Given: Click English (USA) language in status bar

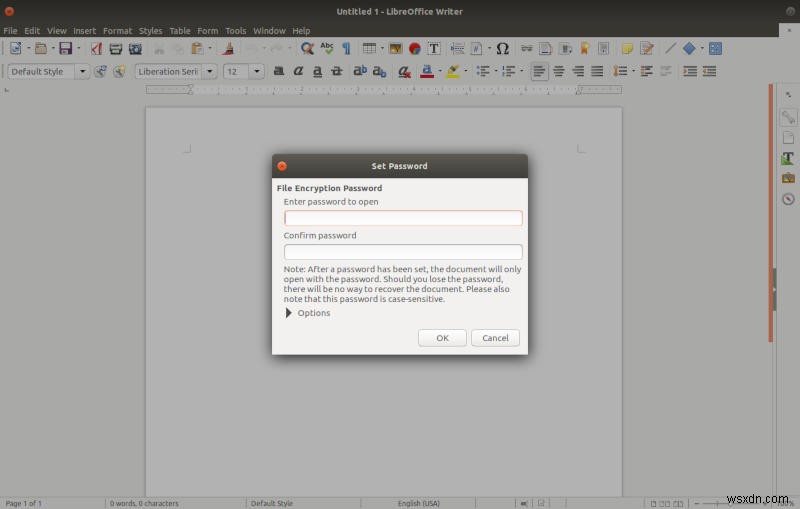Looking at the screenshot, I should point(418,503).
